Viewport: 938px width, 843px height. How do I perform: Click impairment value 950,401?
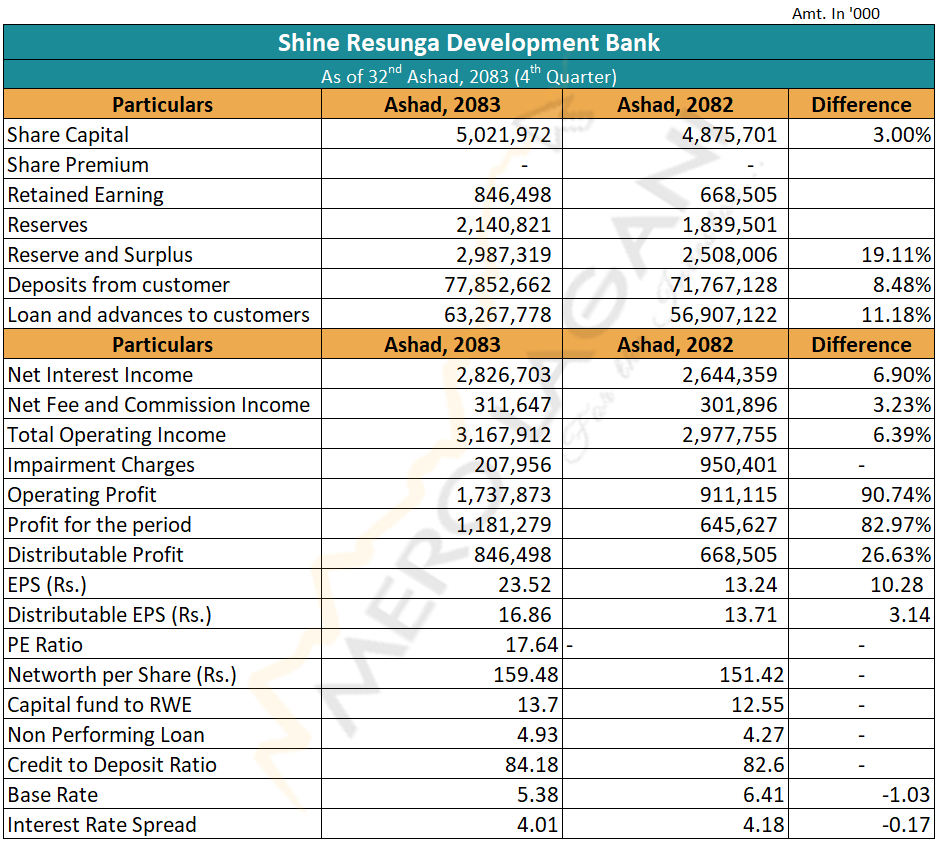coord(738,464)
